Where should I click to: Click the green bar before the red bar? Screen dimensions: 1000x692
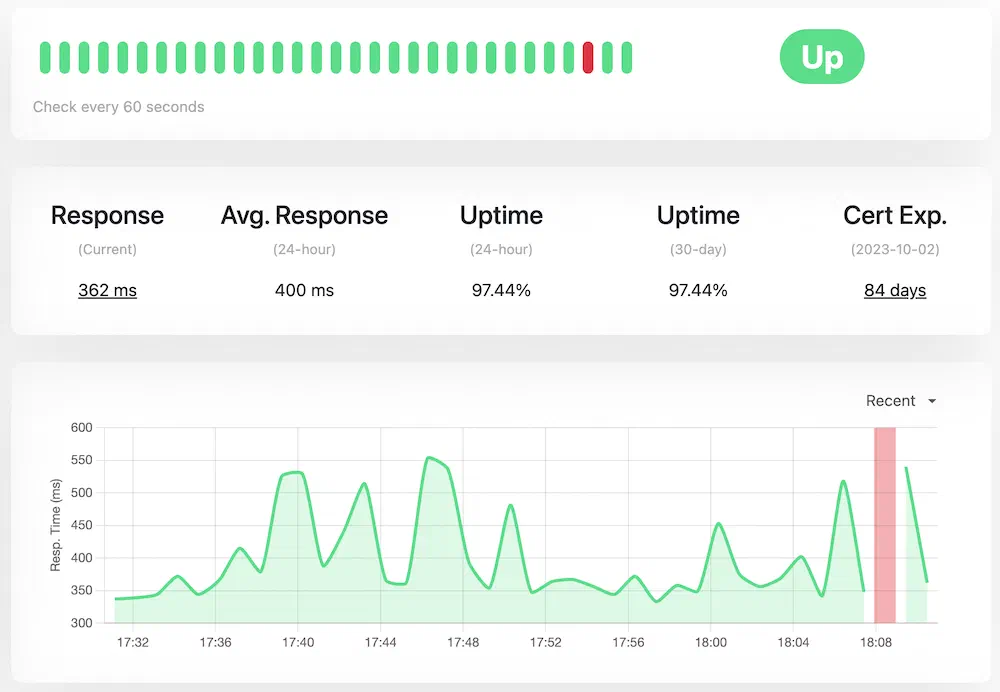tap(569, 57)
